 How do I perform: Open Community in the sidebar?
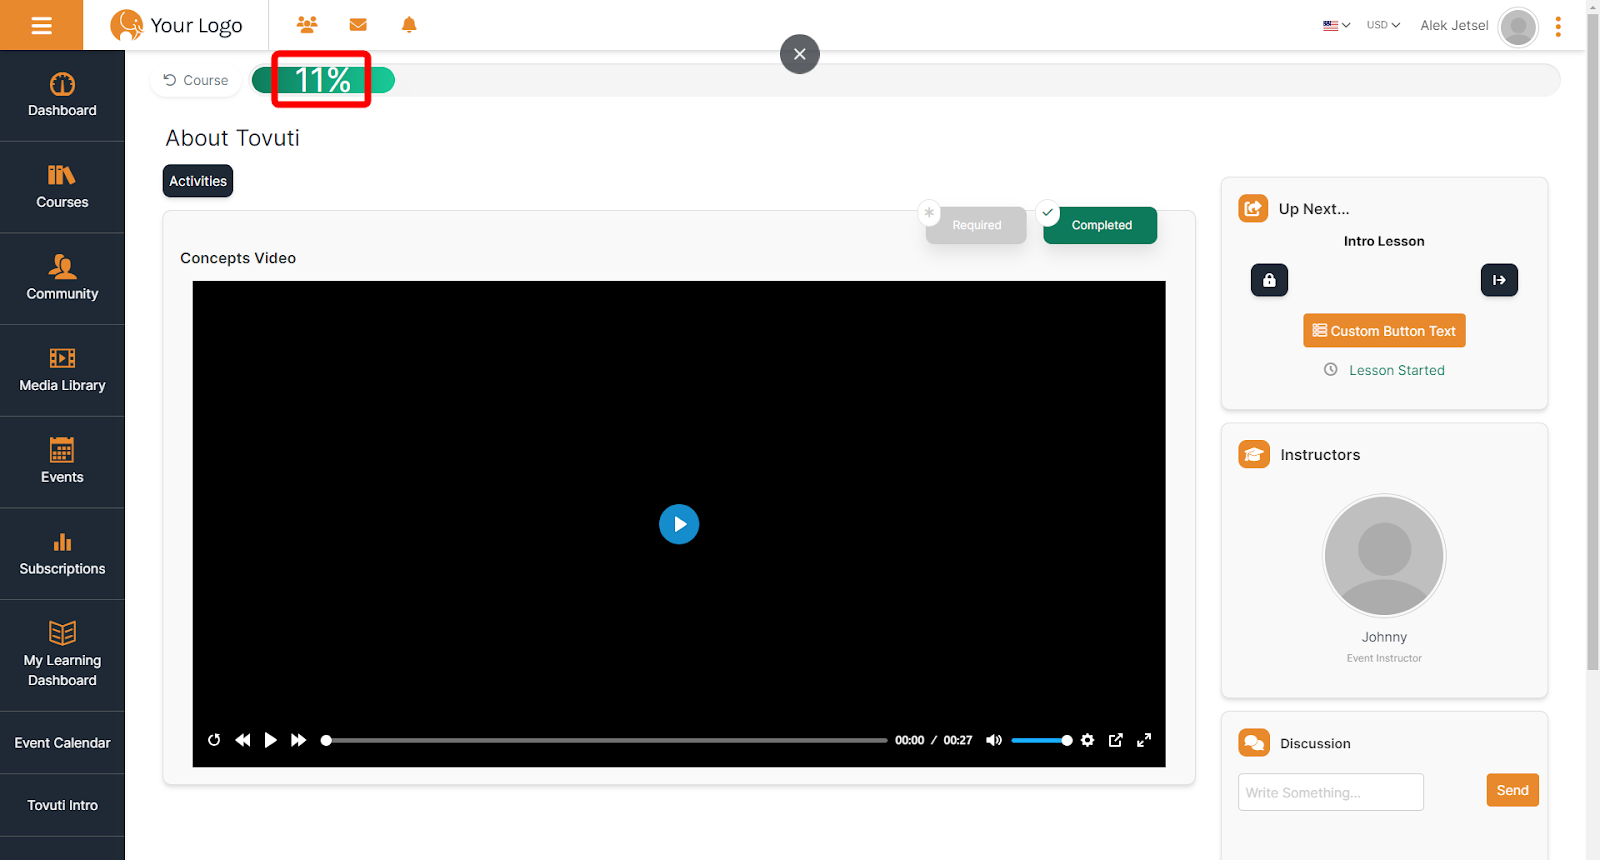(62, 279)
